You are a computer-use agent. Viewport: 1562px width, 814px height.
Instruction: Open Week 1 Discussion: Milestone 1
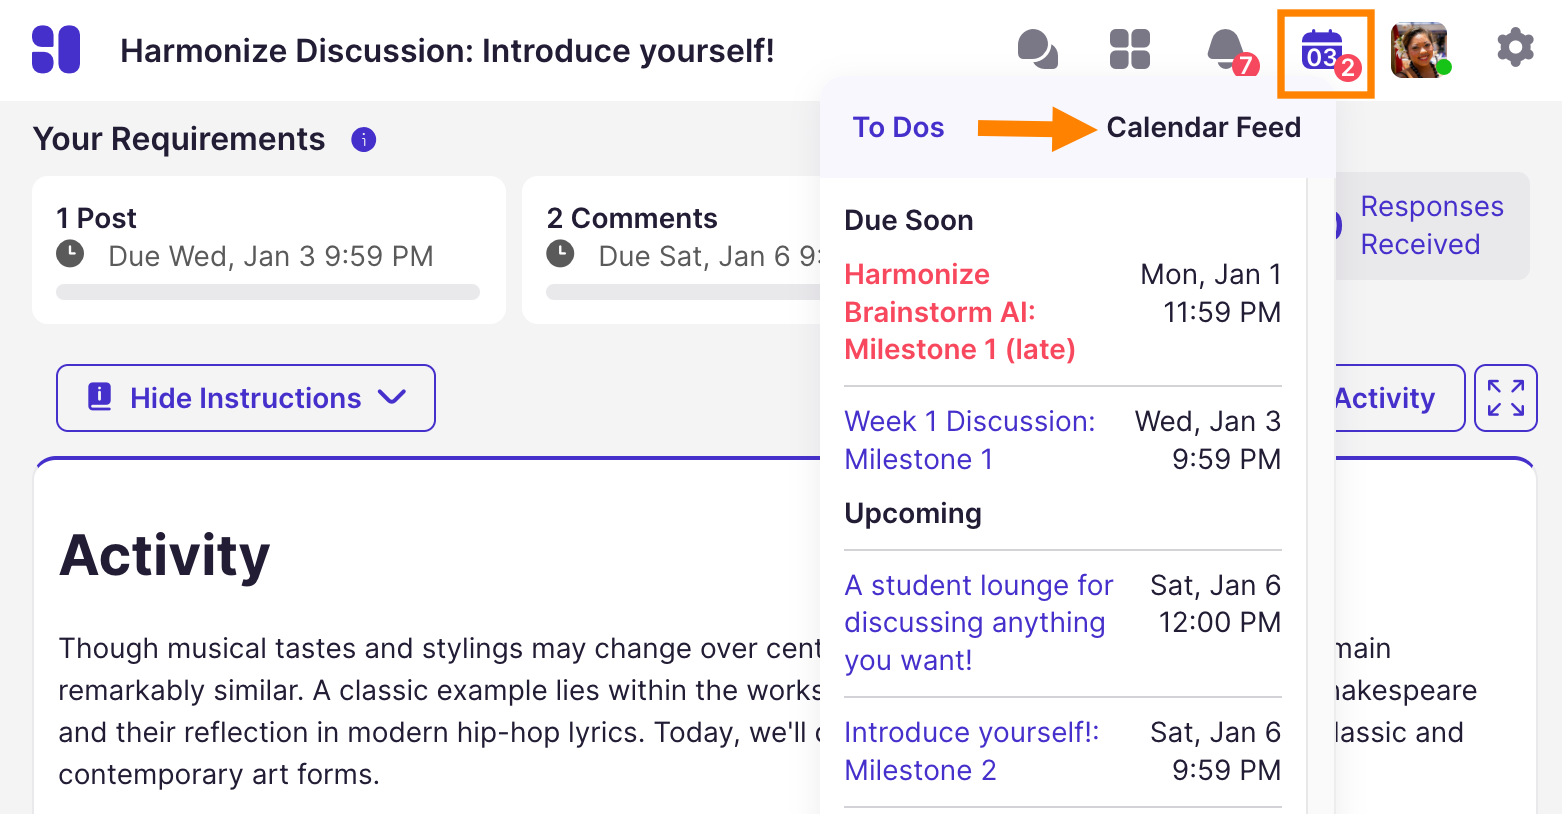click(x=968, y=440)
